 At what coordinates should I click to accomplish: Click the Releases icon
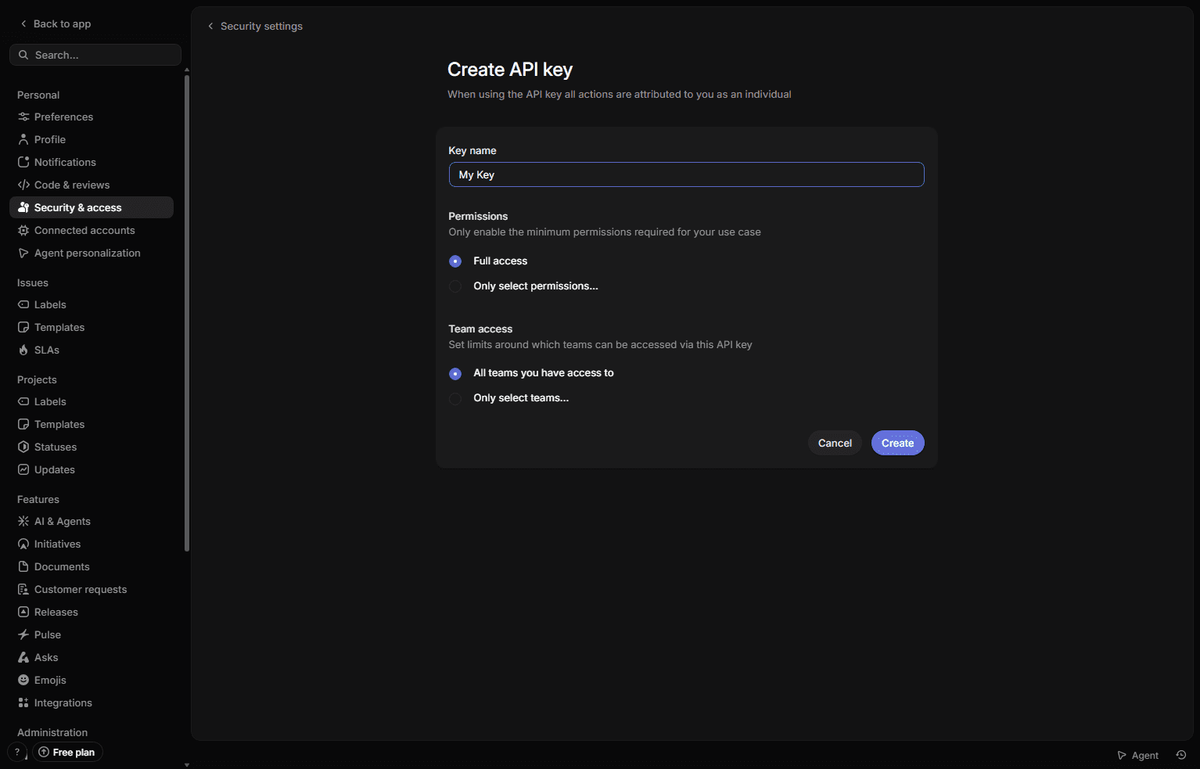(x=24, y=612)
